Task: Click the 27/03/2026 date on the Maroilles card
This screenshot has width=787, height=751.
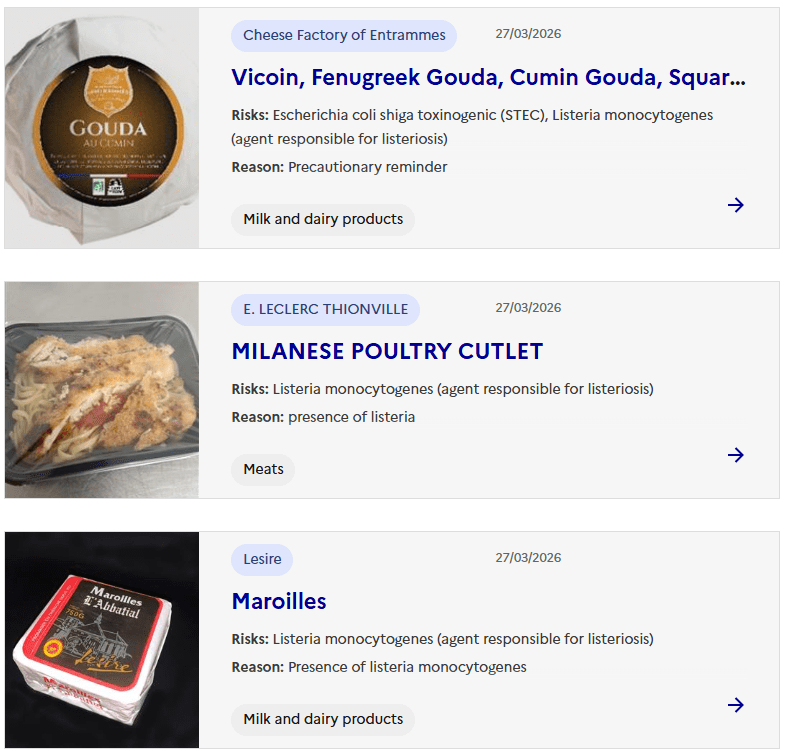Action: coord(528,558)
